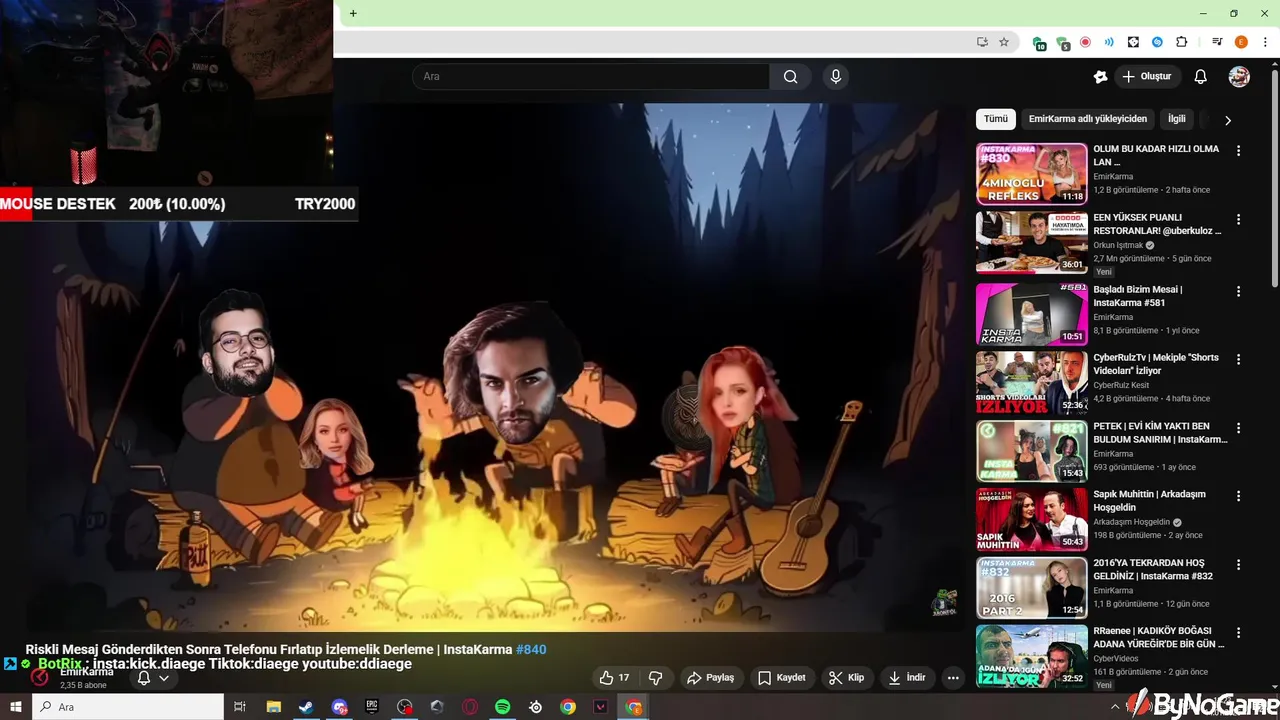Open Windows Start menu
This screenshot has height=720, width=1280.
15,707
